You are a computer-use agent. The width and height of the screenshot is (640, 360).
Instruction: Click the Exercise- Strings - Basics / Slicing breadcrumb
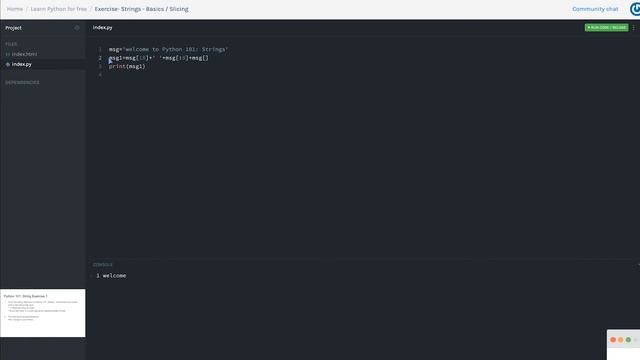(x=141, y=9)
